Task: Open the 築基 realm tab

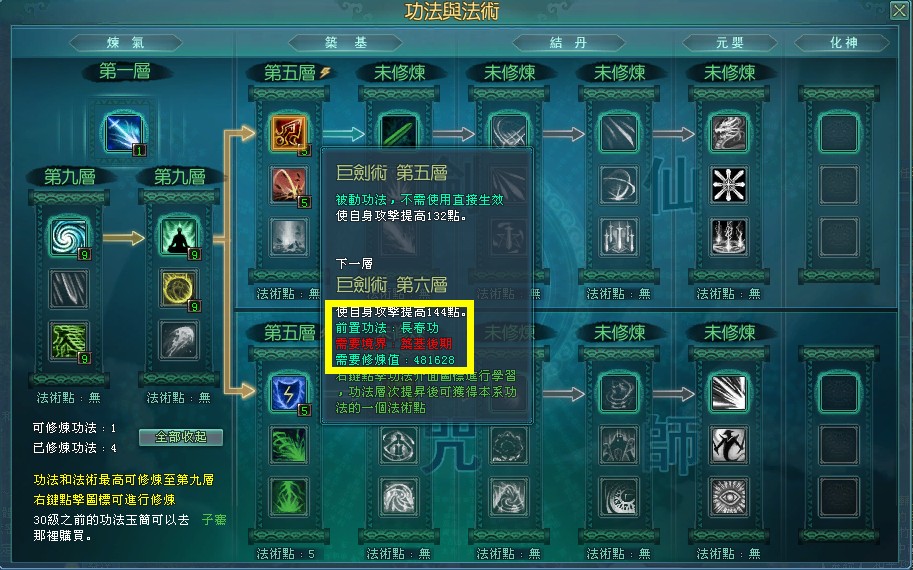Action: tap(346, 43)
